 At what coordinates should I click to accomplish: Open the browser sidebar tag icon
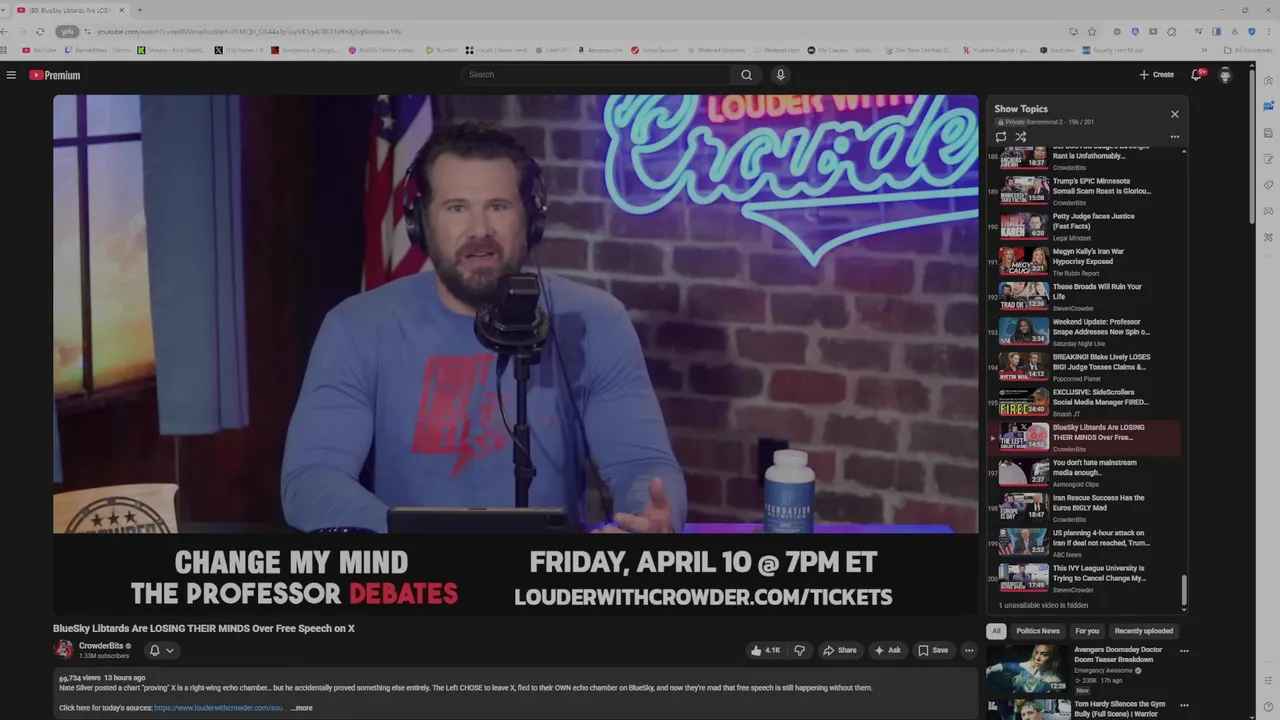coord(1268,184)
